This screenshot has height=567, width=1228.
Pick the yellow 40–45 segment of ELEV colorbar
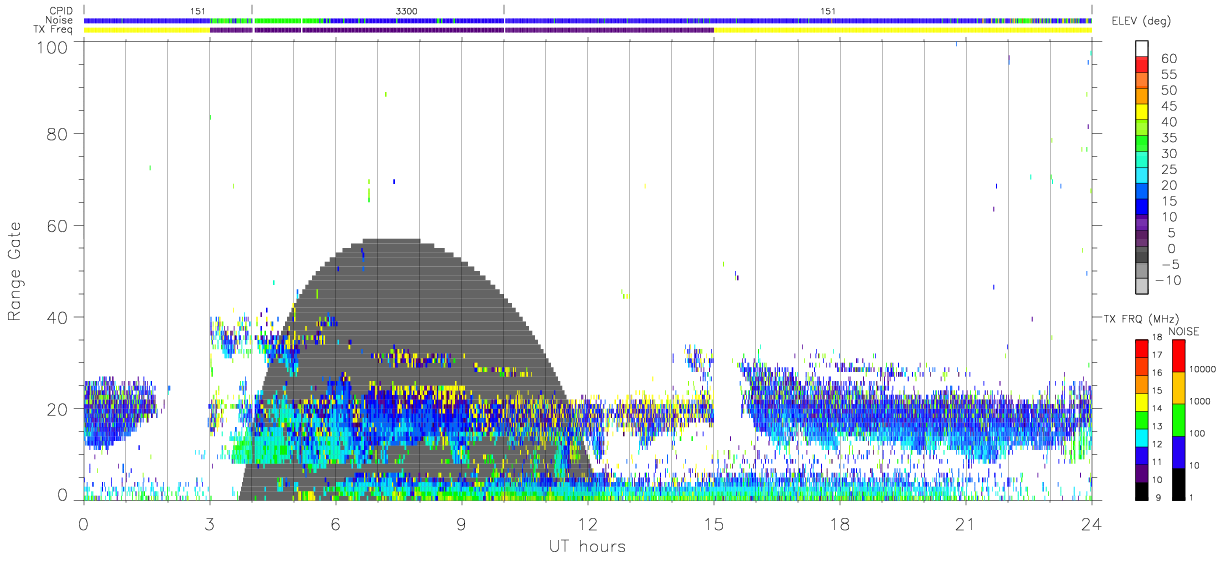click(x=1143, y=114)
